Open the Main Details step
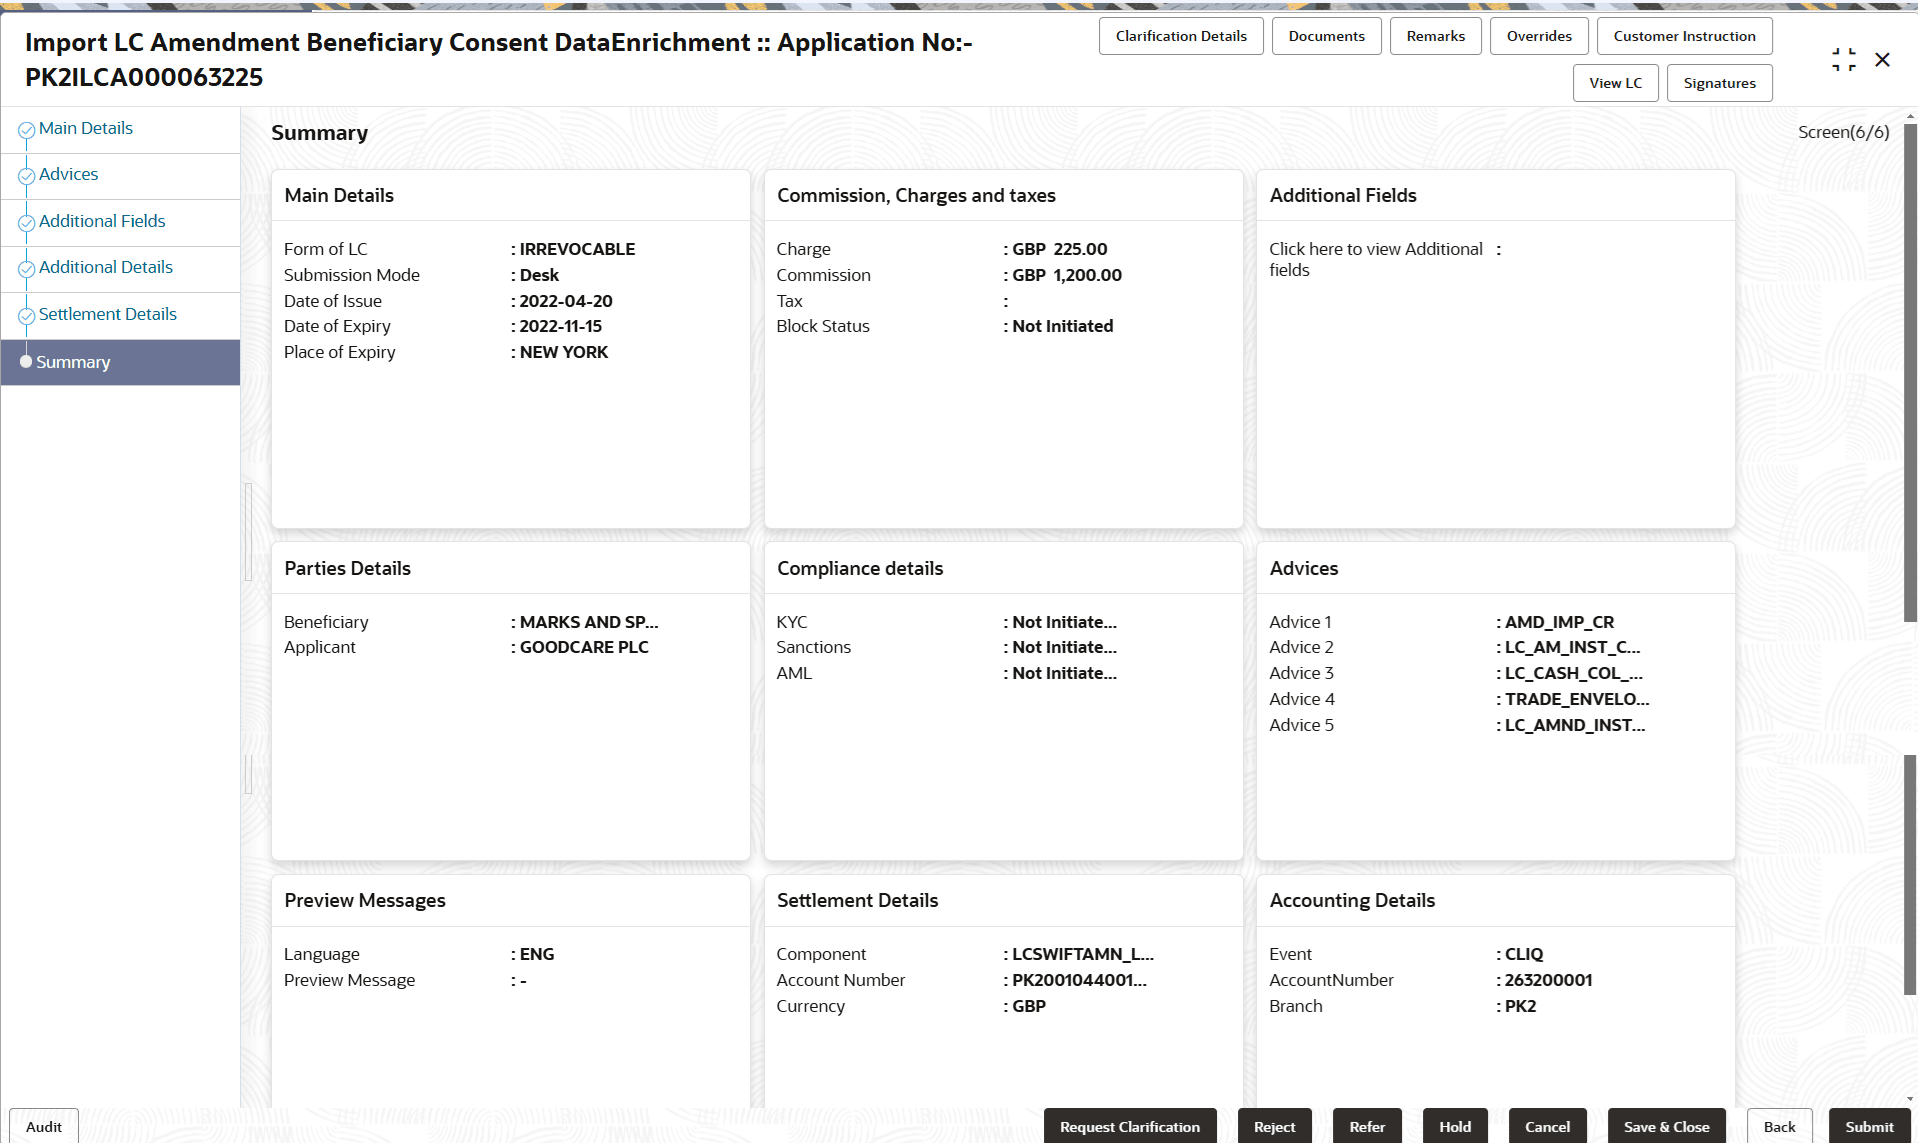 [86, 128]
